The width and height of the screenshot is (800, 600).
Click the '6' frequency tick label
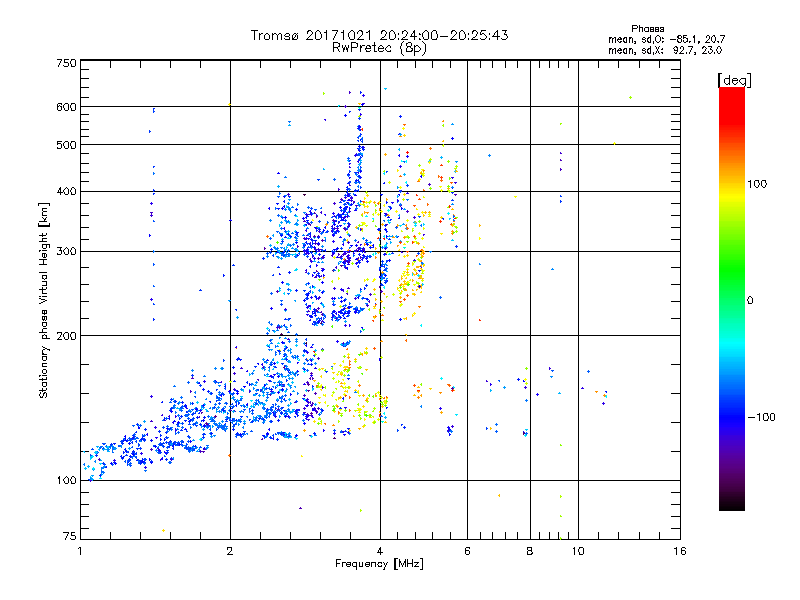tap(467, 551)
